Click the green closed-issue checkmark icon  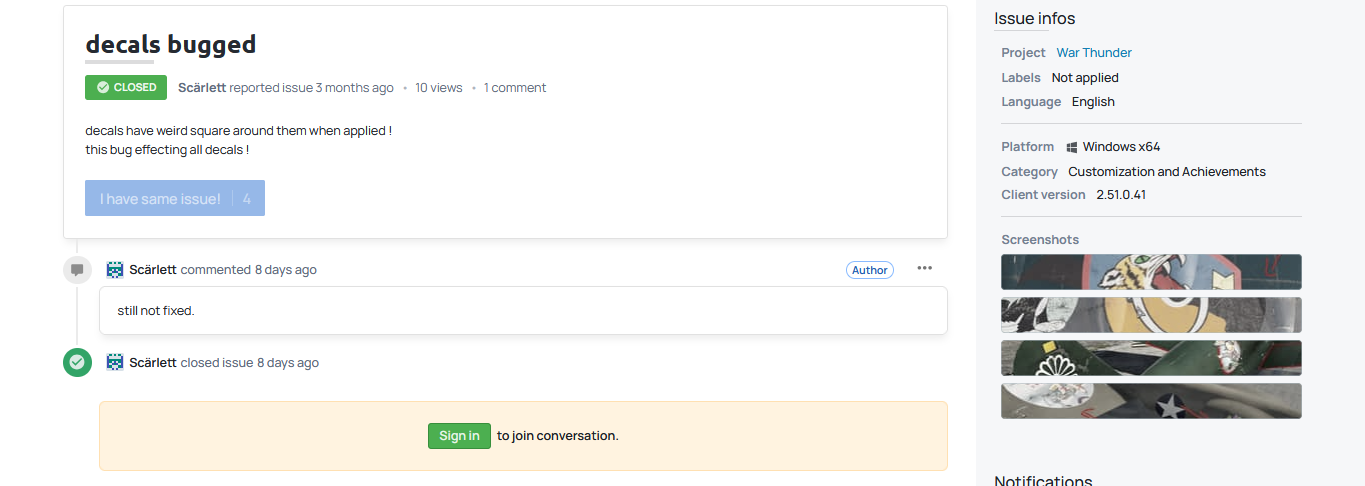click(x=77, y=362)
